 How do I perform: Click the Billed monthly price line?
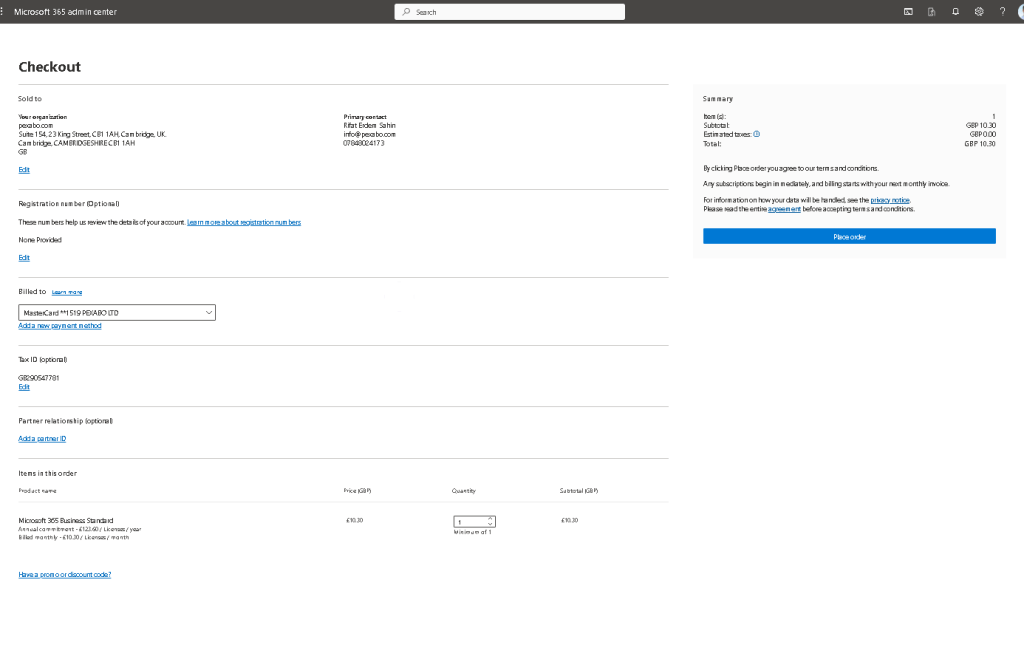74,538
